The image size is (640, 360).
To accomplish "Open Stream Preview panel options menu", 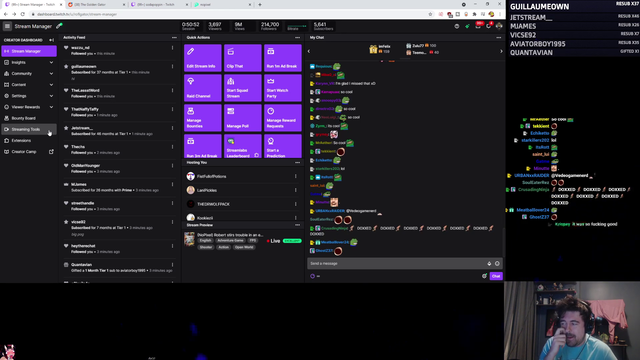I will click(x=298, y=225).
